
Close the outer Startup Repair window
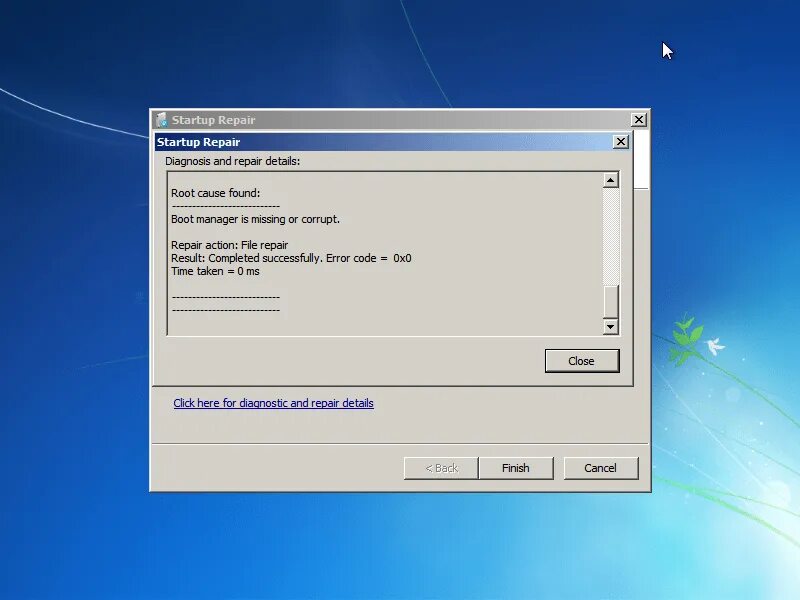coord(638,119)
